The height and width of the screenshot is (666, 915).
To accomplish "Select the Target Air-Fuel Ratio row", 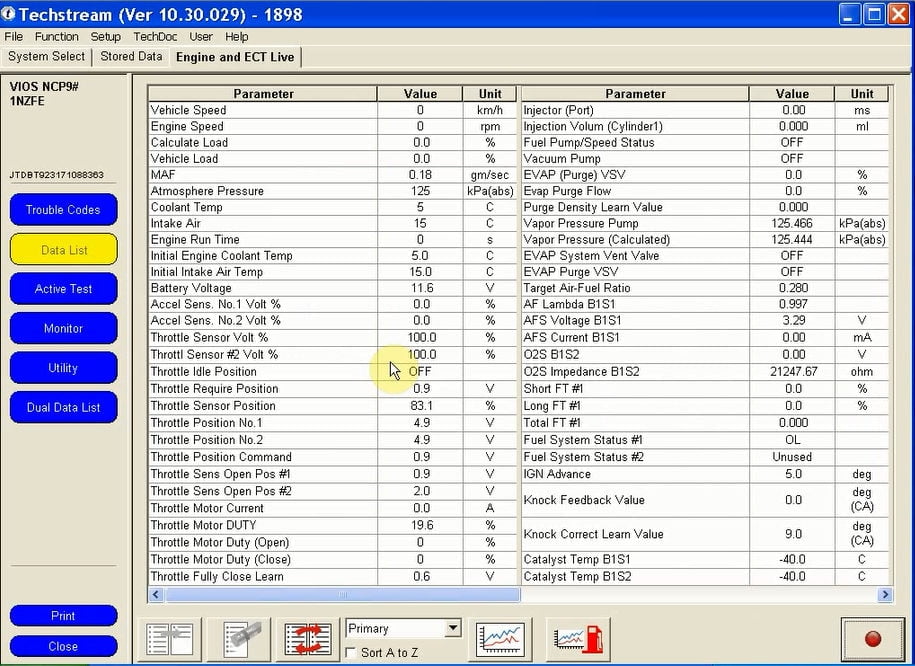I will tap(705, 288).
